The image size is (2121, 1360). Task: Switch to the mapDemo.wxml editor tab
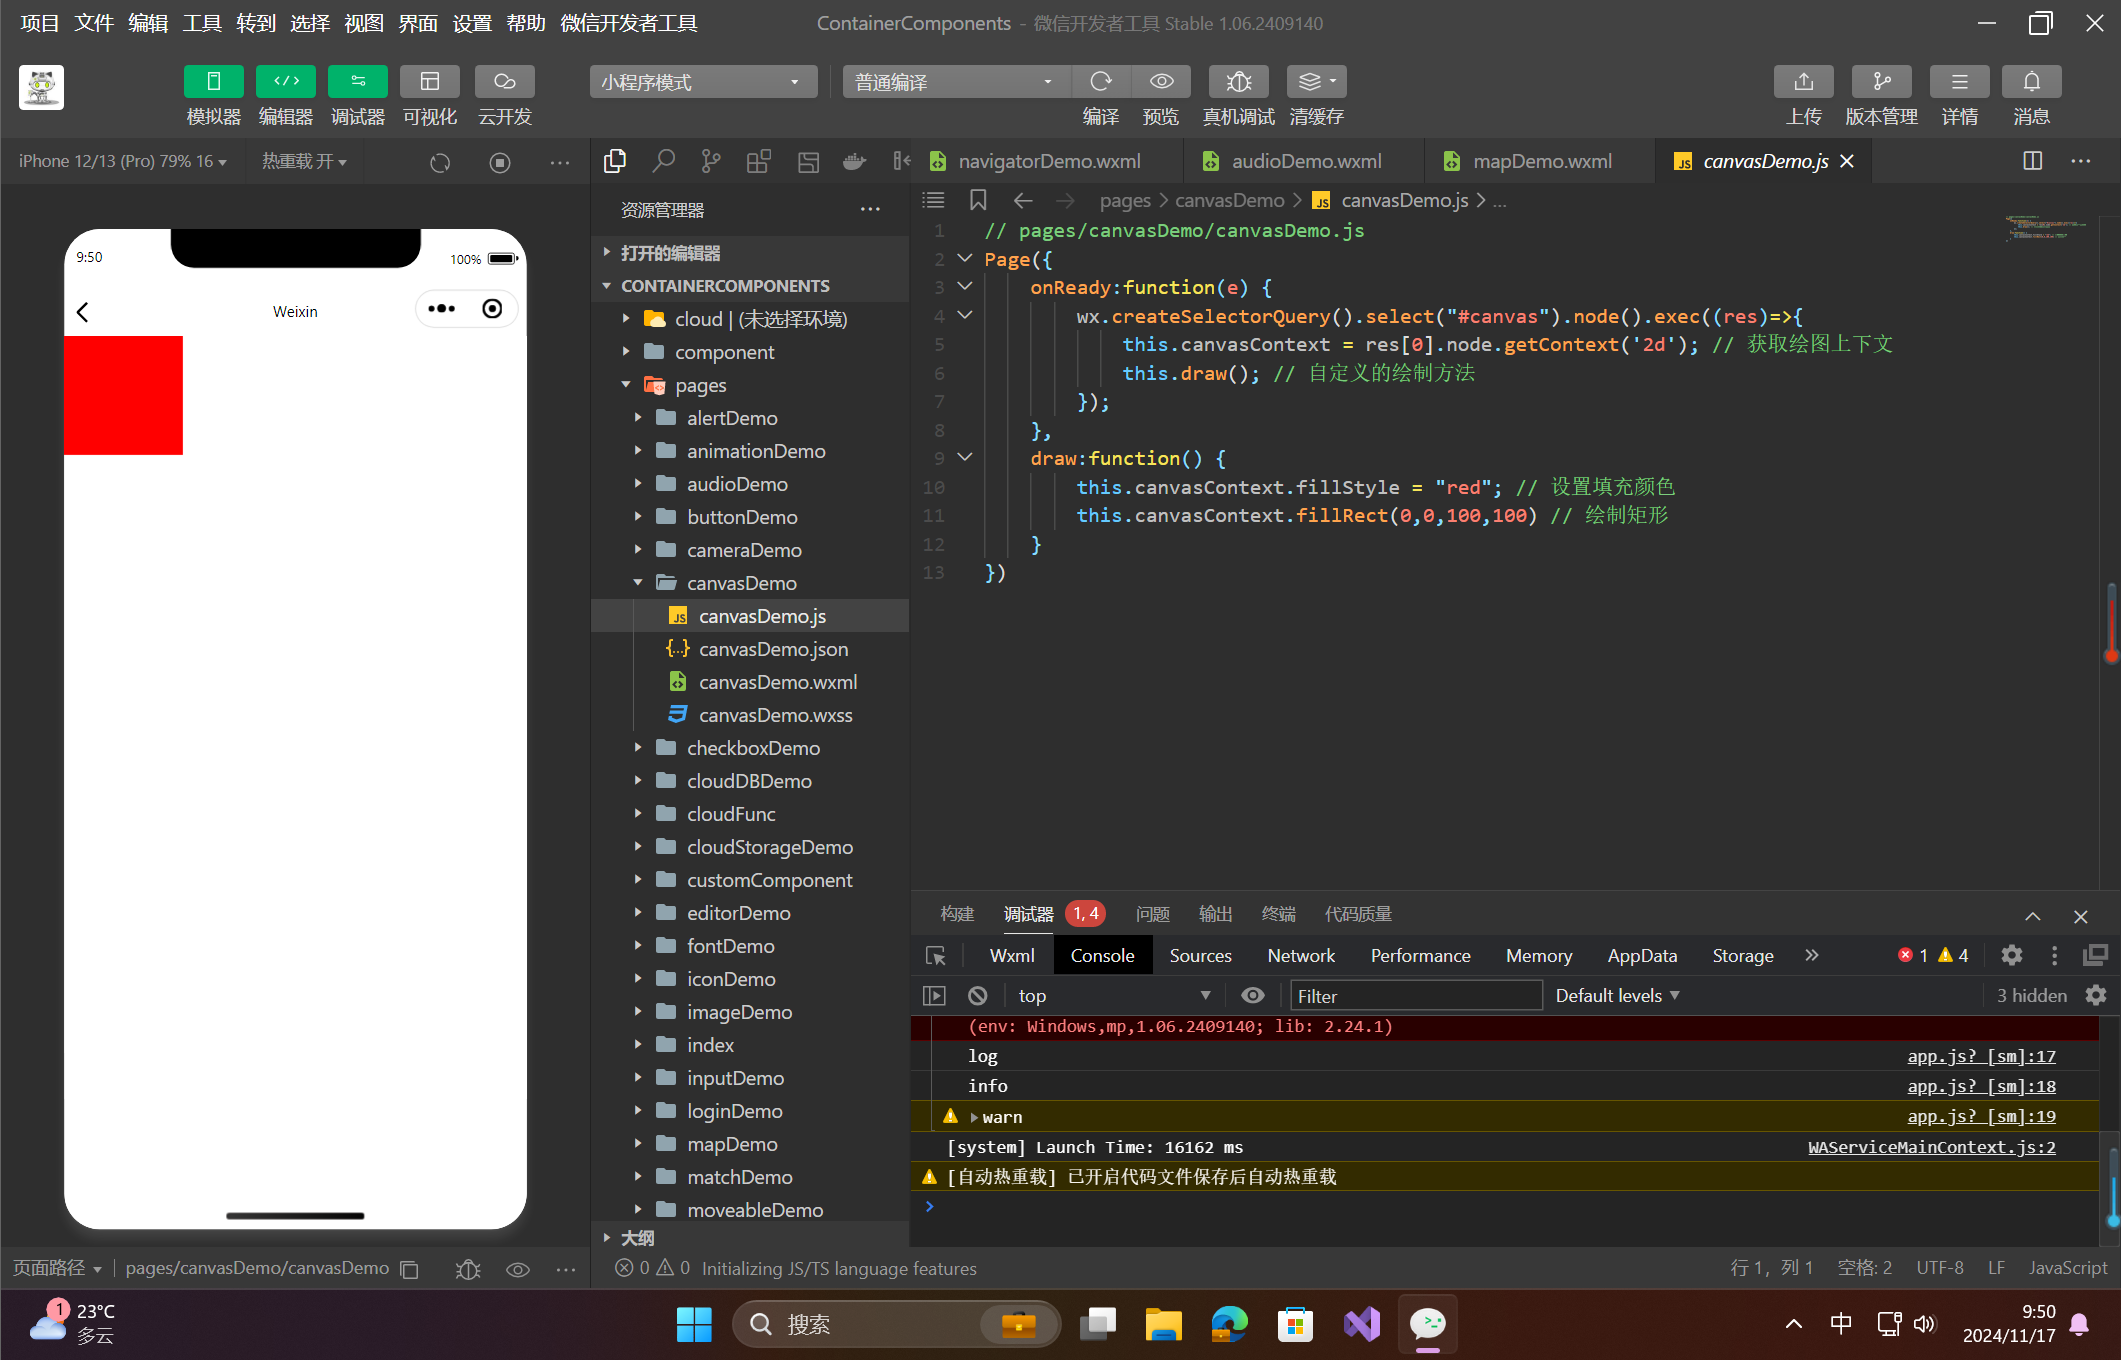point(1541,161)
